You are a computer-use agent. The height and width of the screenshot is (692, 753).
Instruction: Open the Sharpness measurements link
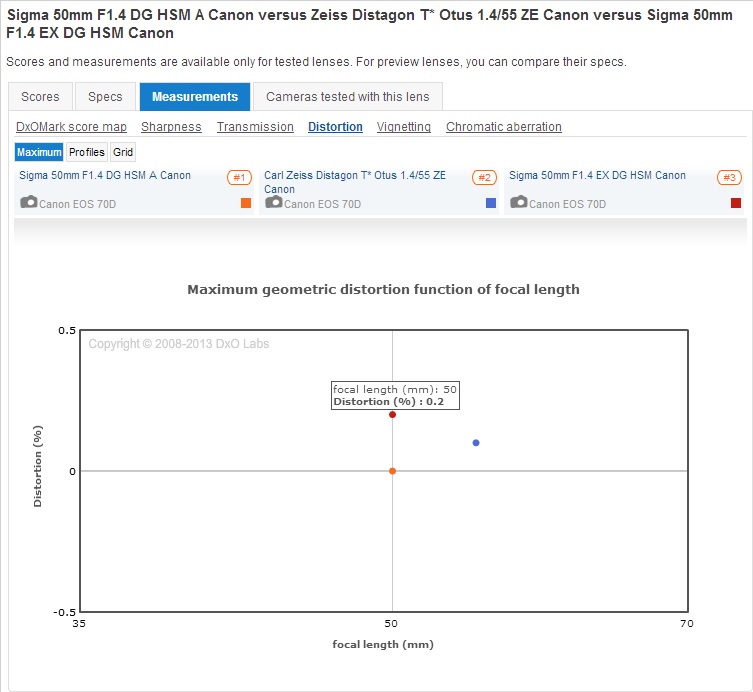point(171,127)
